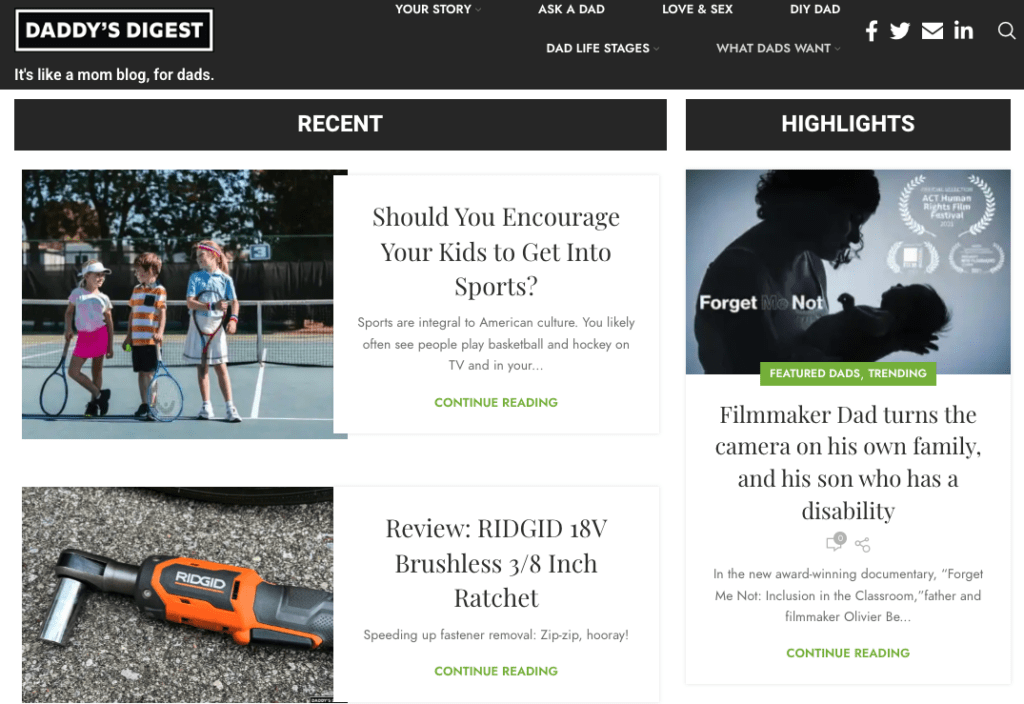Open the Facebook social icon
This screenshot has height=704, width=1024.
tap(871, 31)
